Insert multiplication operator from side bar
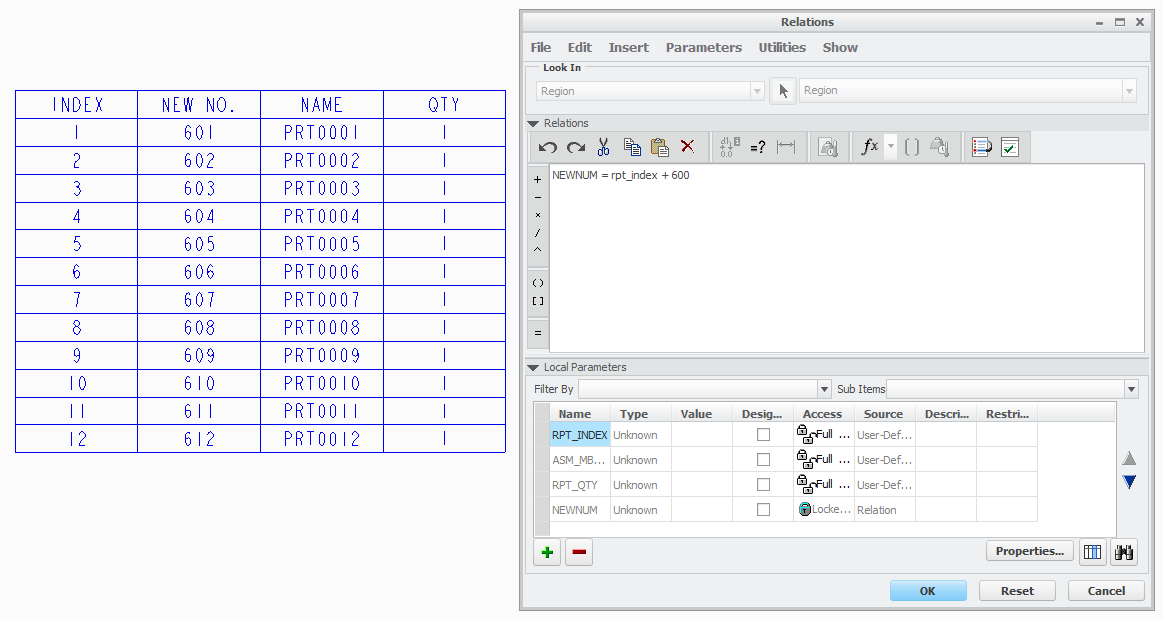 pos(538,215)
